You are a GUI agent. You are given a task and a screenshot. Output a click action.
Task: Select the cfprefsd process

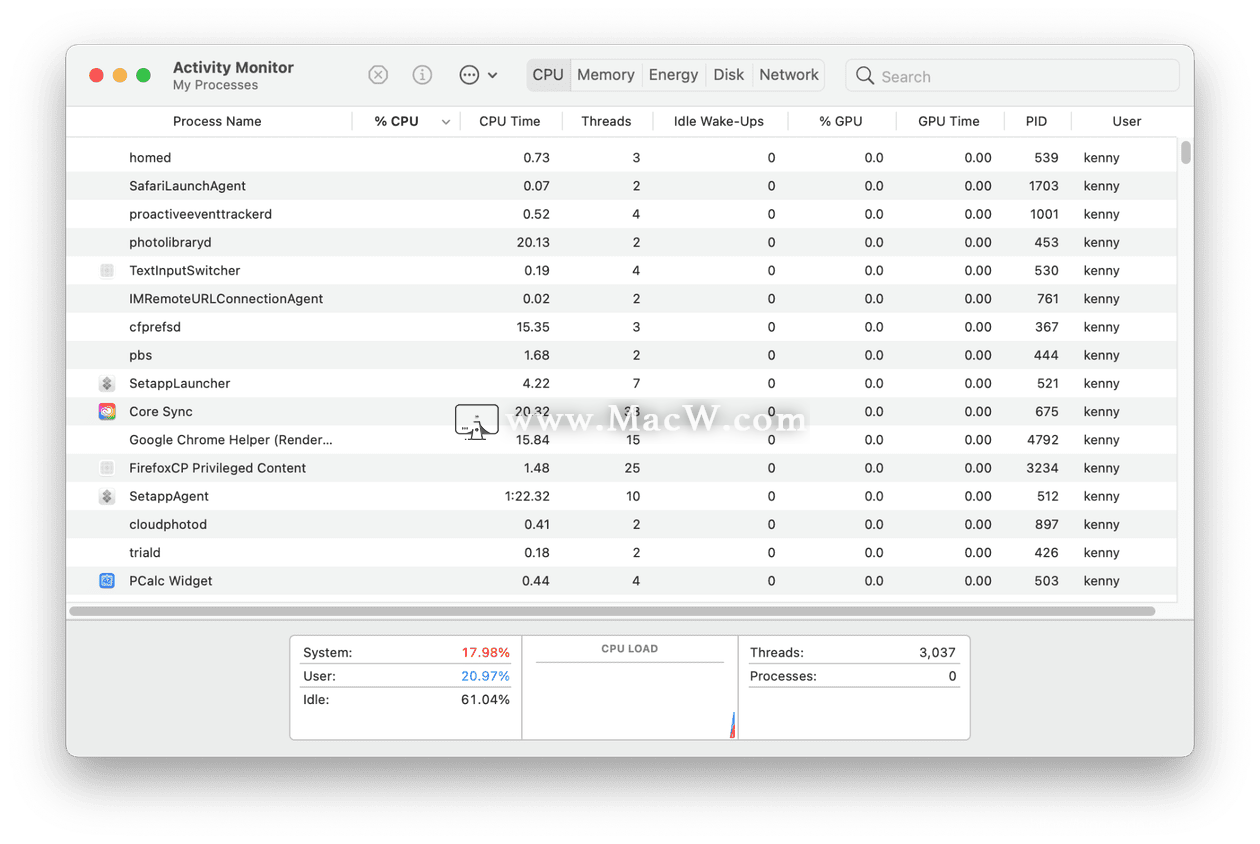coord(155,327)
